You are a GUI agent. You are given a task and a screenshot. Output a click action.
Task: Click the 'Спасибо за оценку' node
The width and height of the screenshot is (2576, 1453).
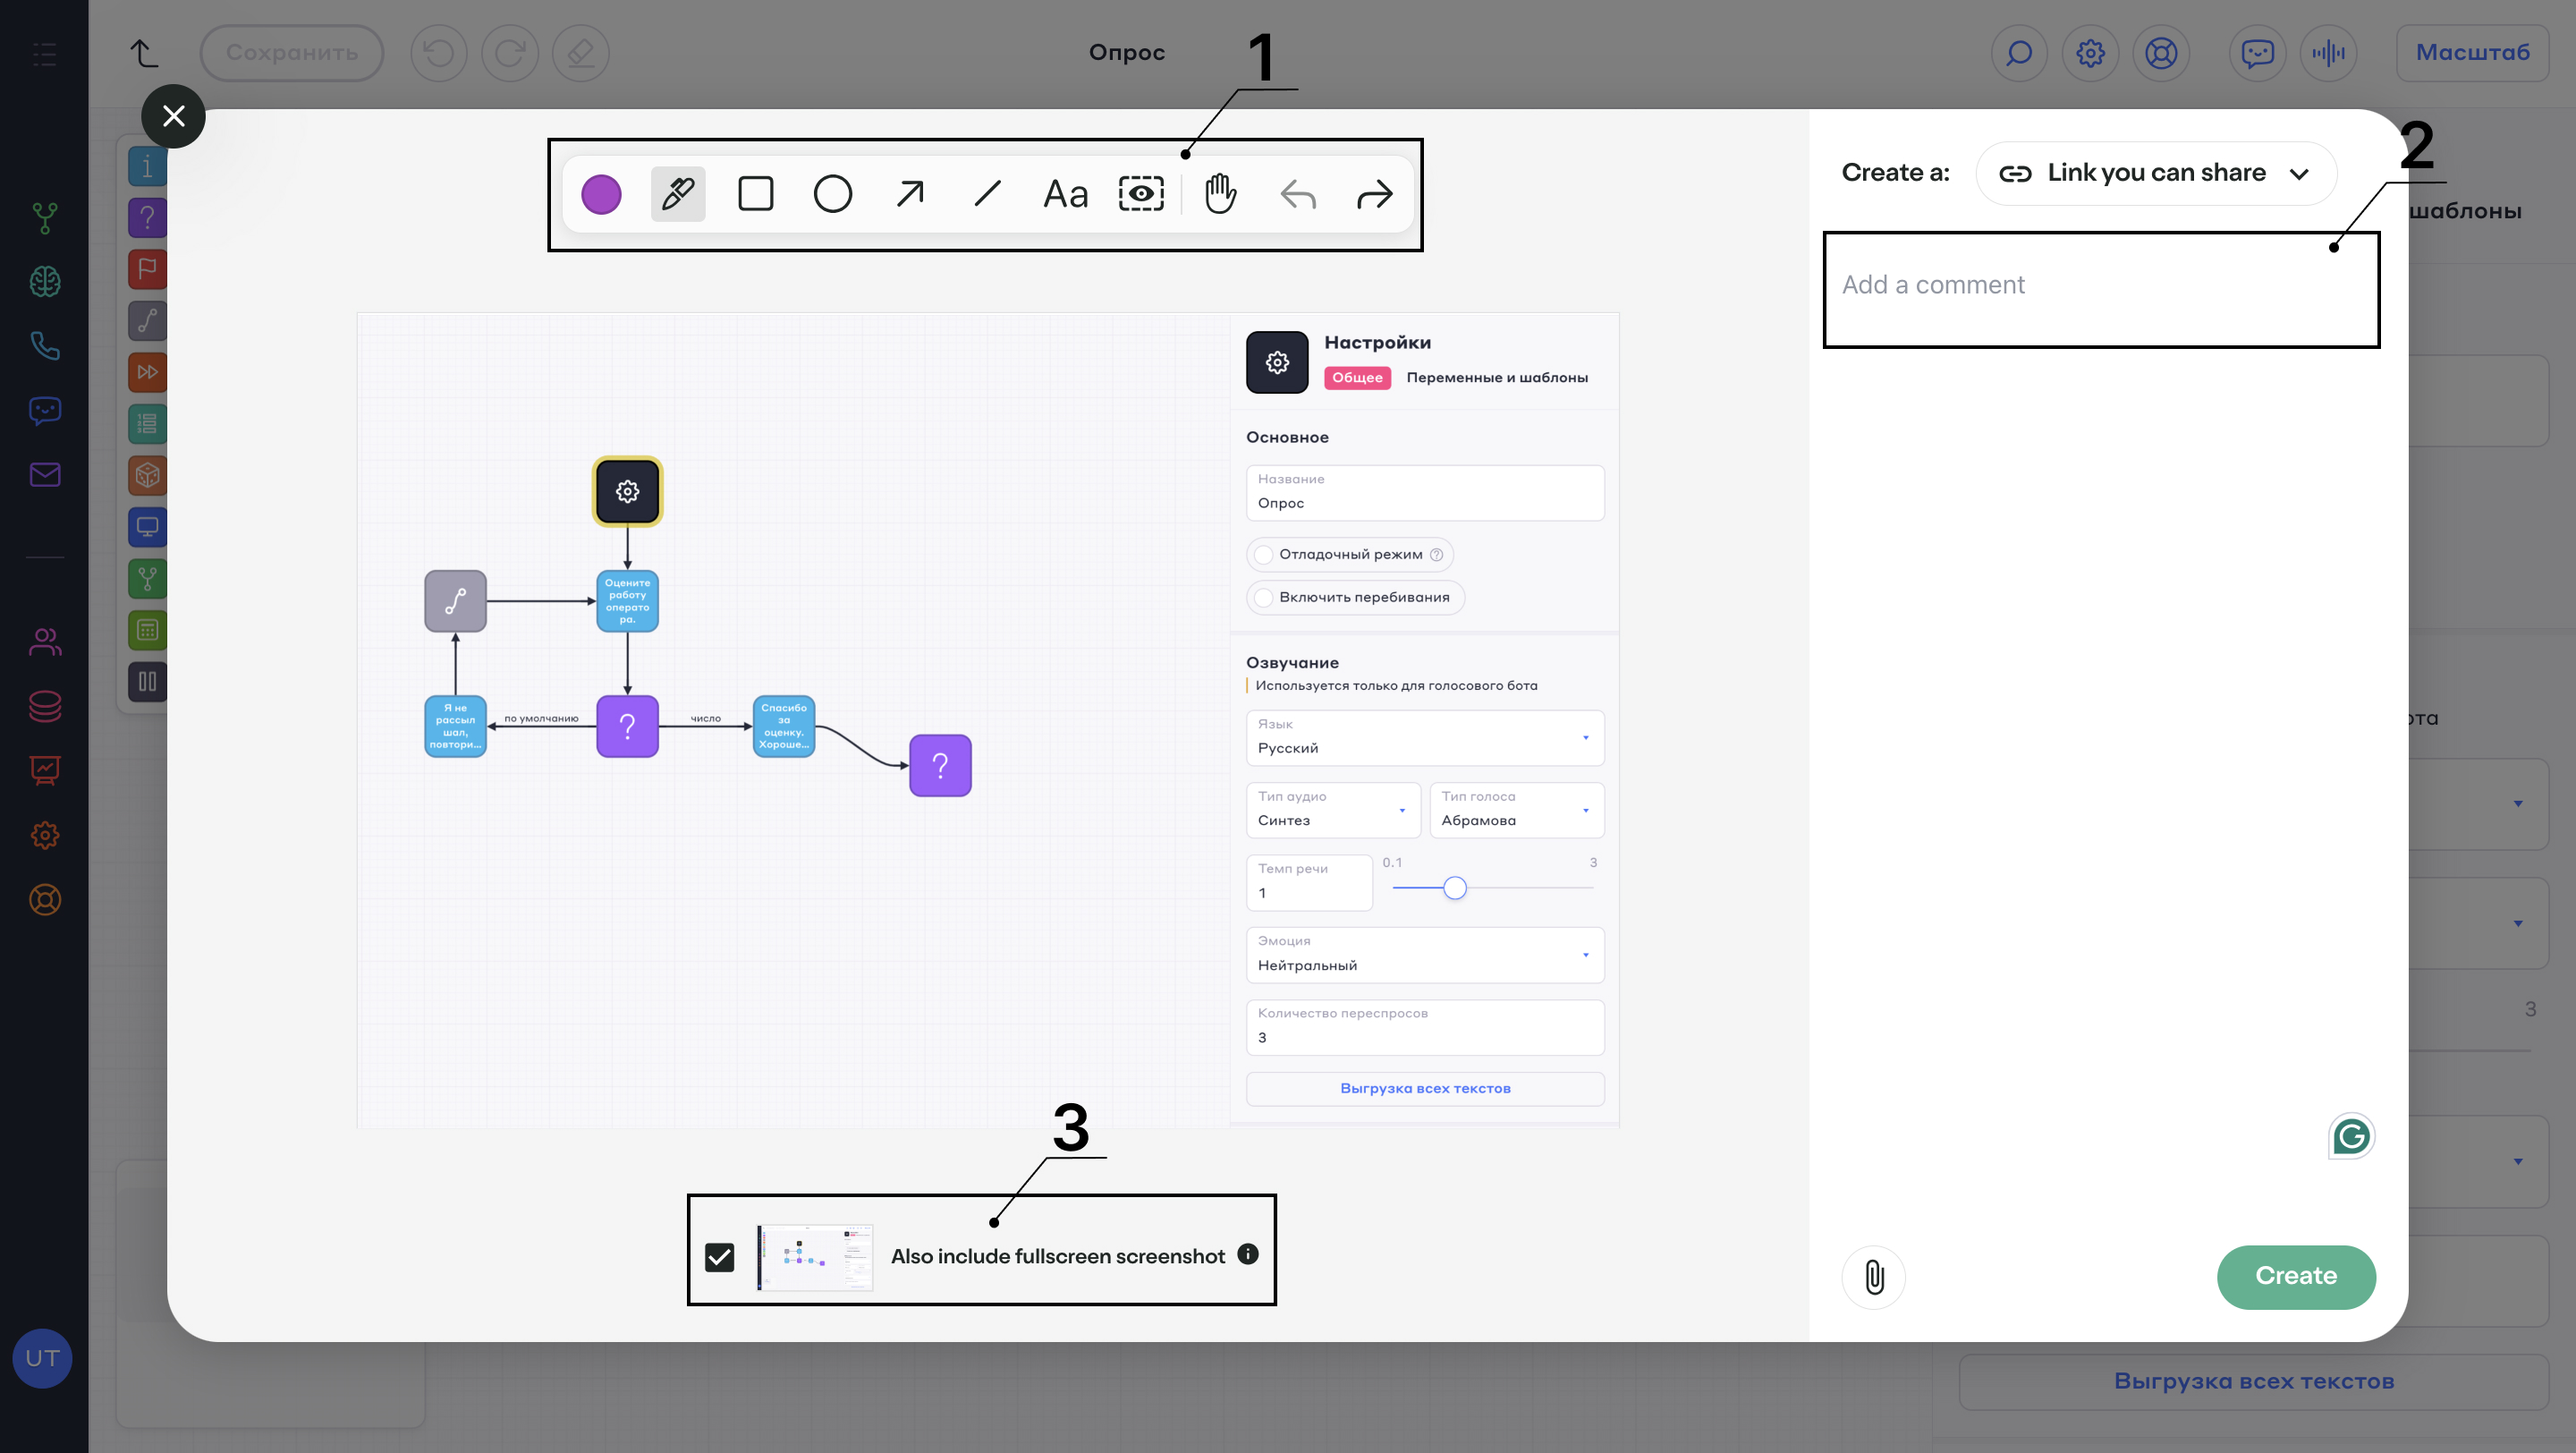click(784, 726)
